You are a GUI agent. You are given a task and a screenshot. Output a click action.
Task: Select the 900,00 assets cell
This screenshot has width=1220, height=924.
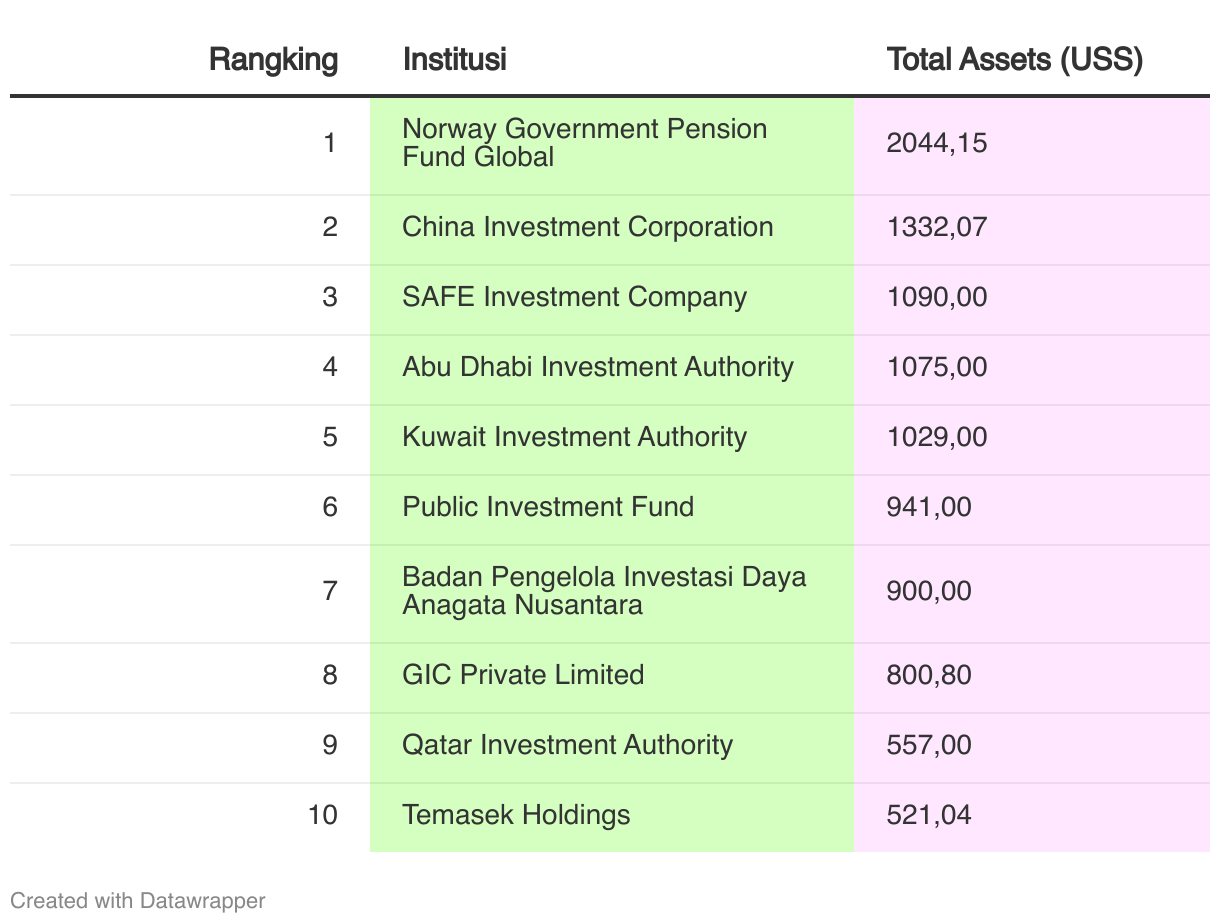(928, 591)
